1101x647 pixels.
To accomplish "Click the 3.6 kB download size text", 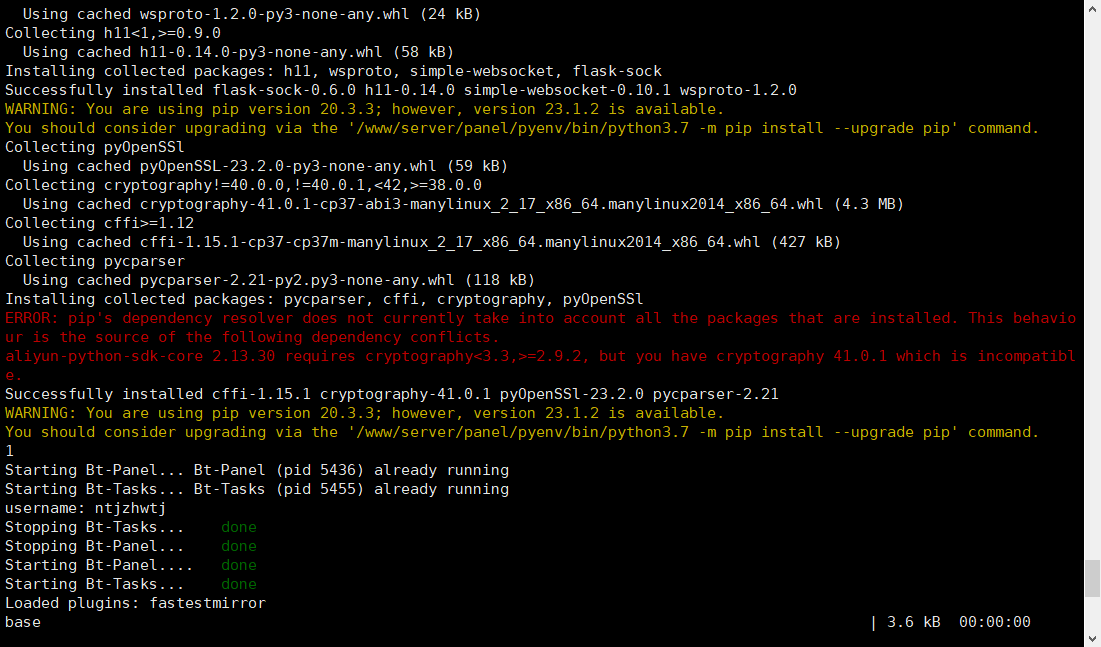I will tap(914, 622).
